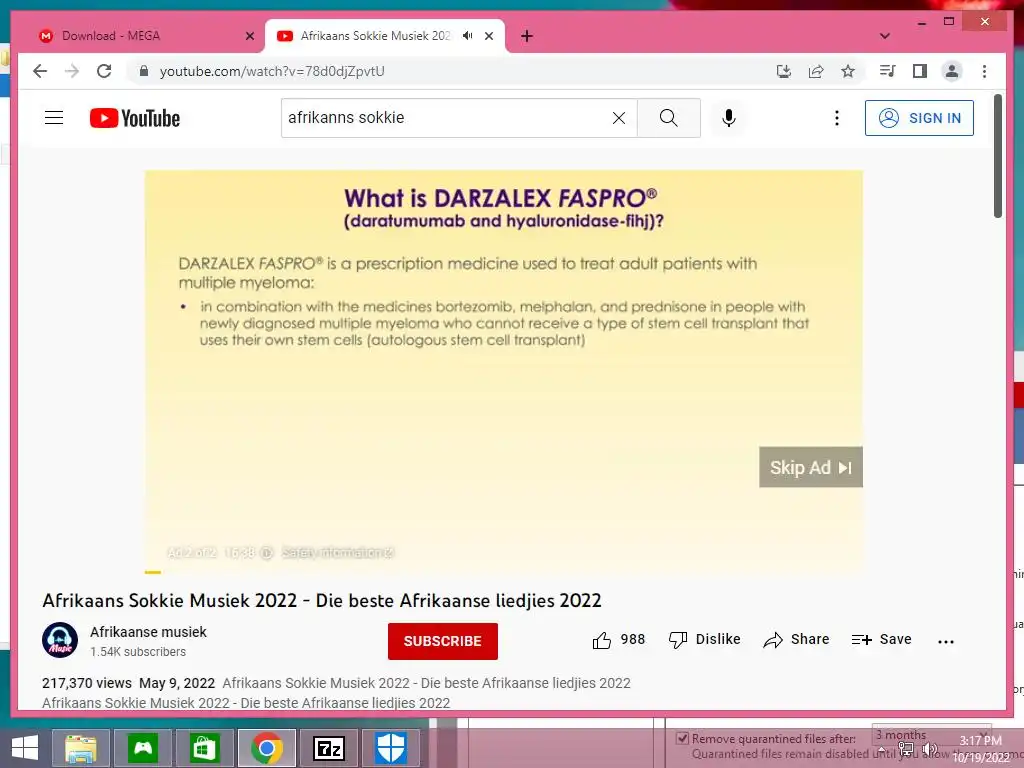Screen dimensions: 1024x768
Task: Go to YouTube home via logo
Action: pyautogui.click(x=135, y=118)
